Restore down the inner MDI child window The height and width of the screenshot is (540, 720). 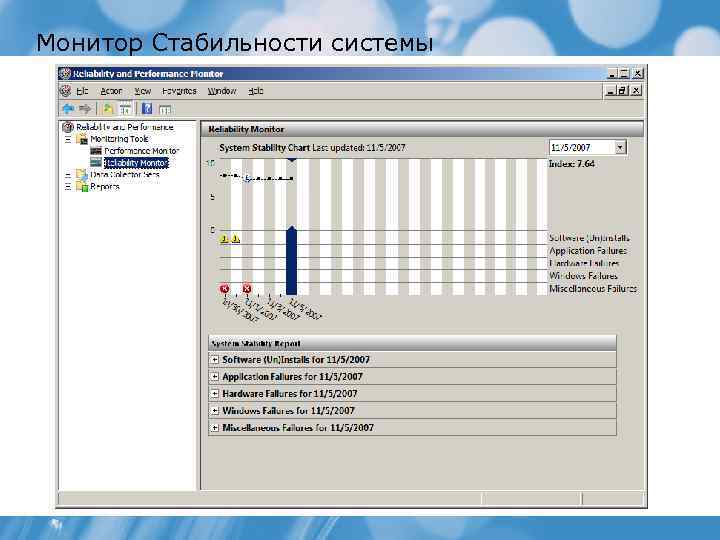[x=623, y=90]
